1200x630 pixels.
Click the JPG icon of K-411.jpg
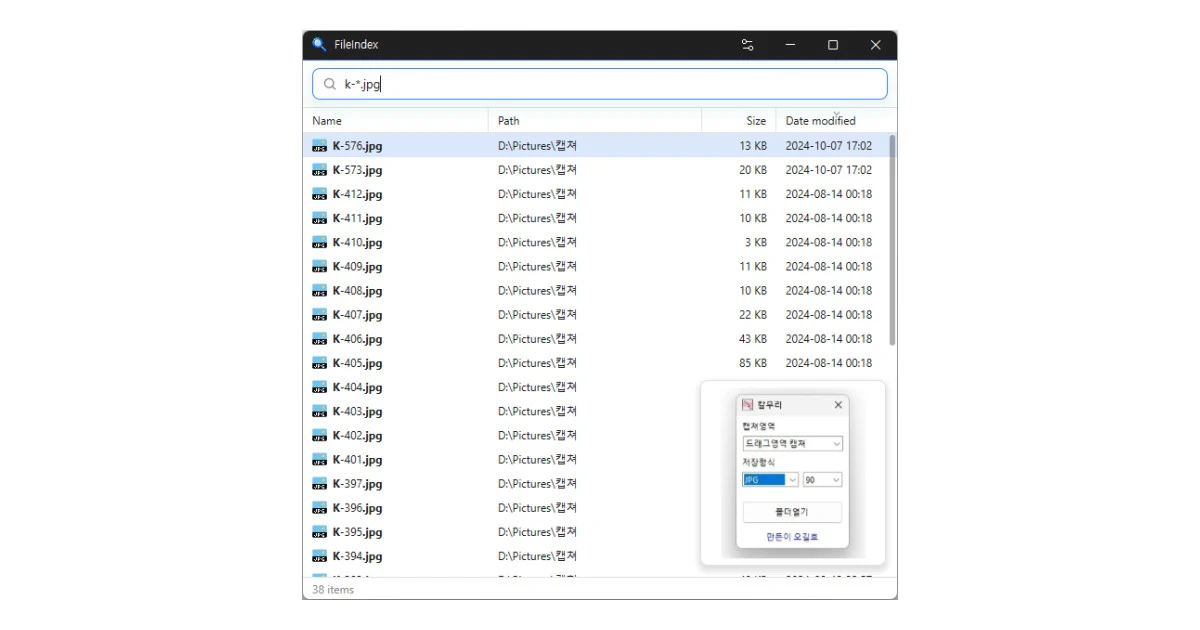pyautogui.click(x=320, y=218)
